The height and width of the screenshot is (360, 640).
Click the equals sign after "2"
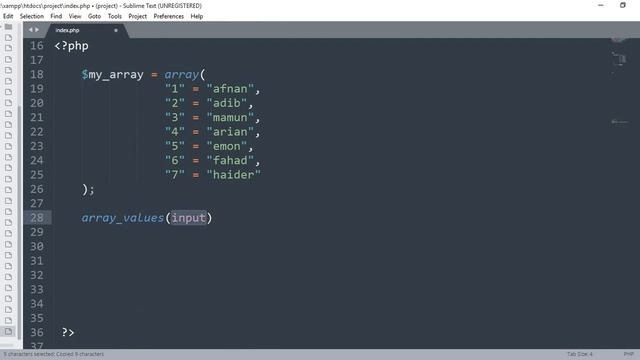coord(196,103)
